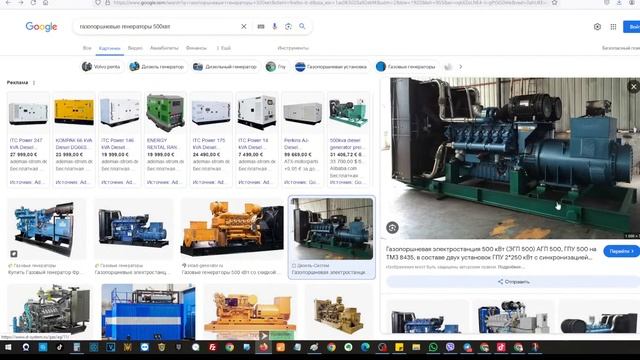Start voice search with microphone icon
640x360 pixels.
coord(275,27)
